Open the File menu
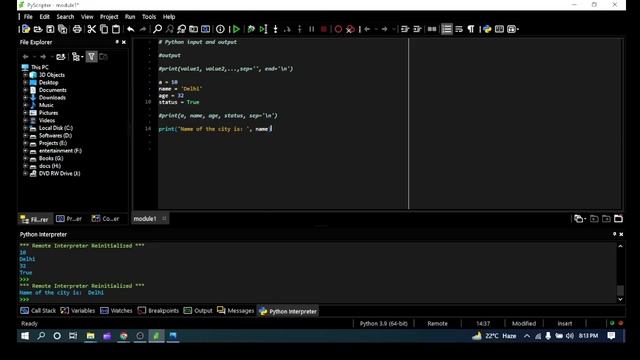This screenshot has height=360, width=640. (x=28, y=17)
